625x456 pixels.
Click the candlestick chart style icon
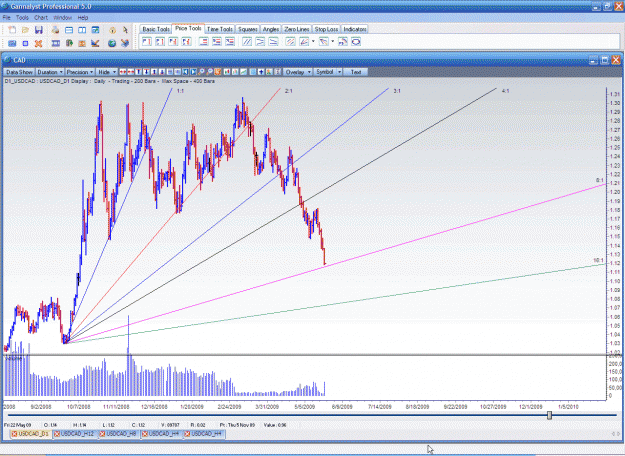pos(227,72)
